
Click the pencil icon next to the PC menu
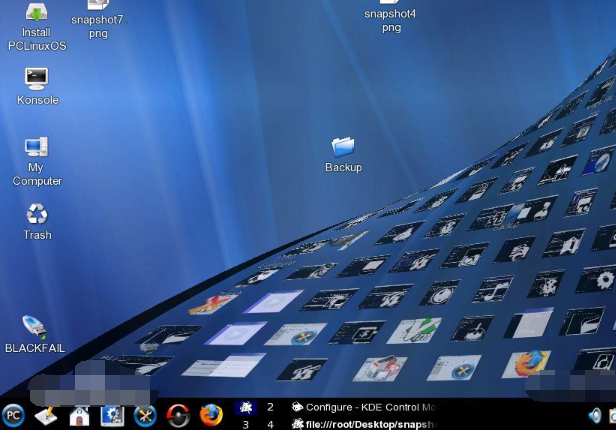(x=46, y=415)
